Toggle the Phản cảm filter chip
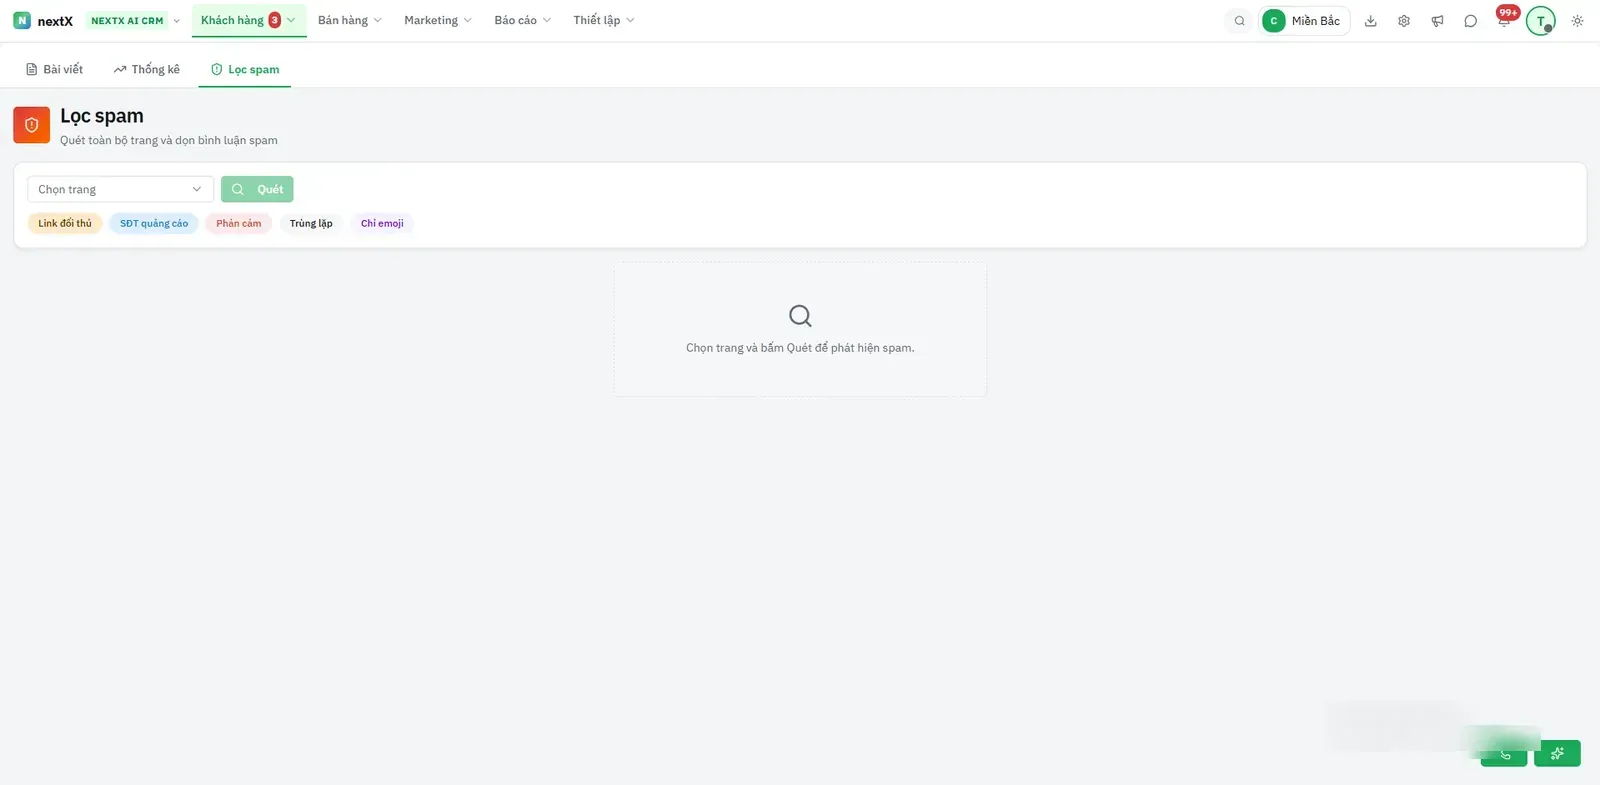This screenshot has height=785, width=1600. pyautogui.click(x=239, y=223)
